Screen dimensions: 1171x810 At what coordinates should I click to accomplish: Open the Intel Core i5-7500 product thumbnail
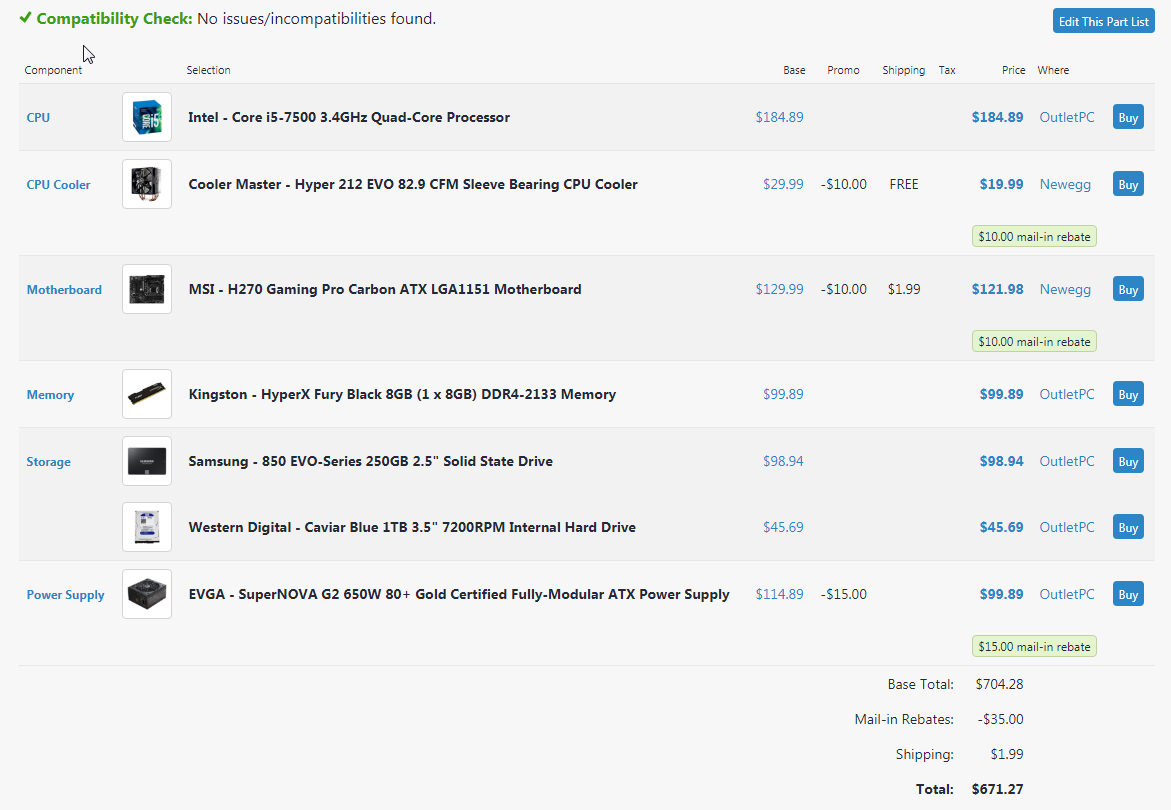coord(147,117)
